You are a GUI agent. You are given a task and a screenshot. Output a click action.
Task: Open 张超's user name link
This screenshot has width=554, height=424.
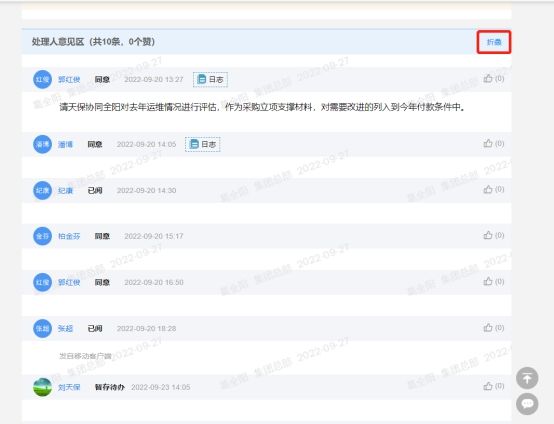[x=65, y=329]
